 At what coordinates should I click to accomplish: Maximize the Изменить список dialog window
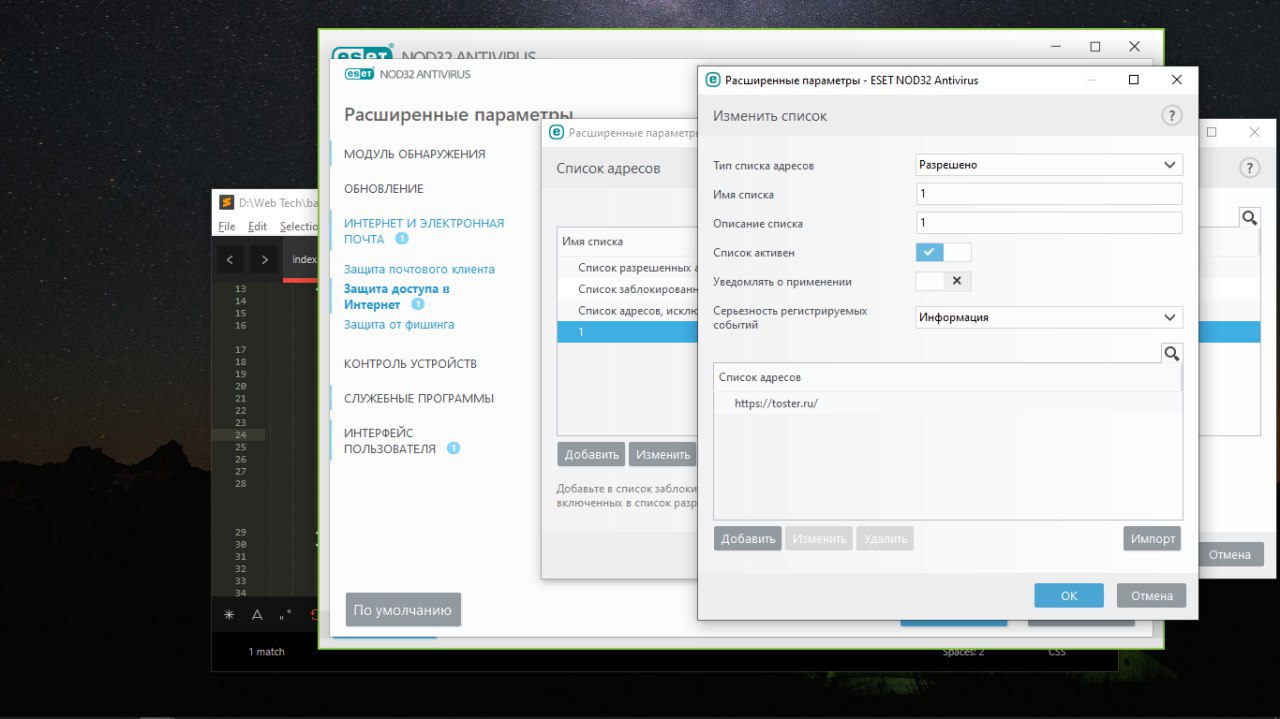click(x=1134, y=80)
